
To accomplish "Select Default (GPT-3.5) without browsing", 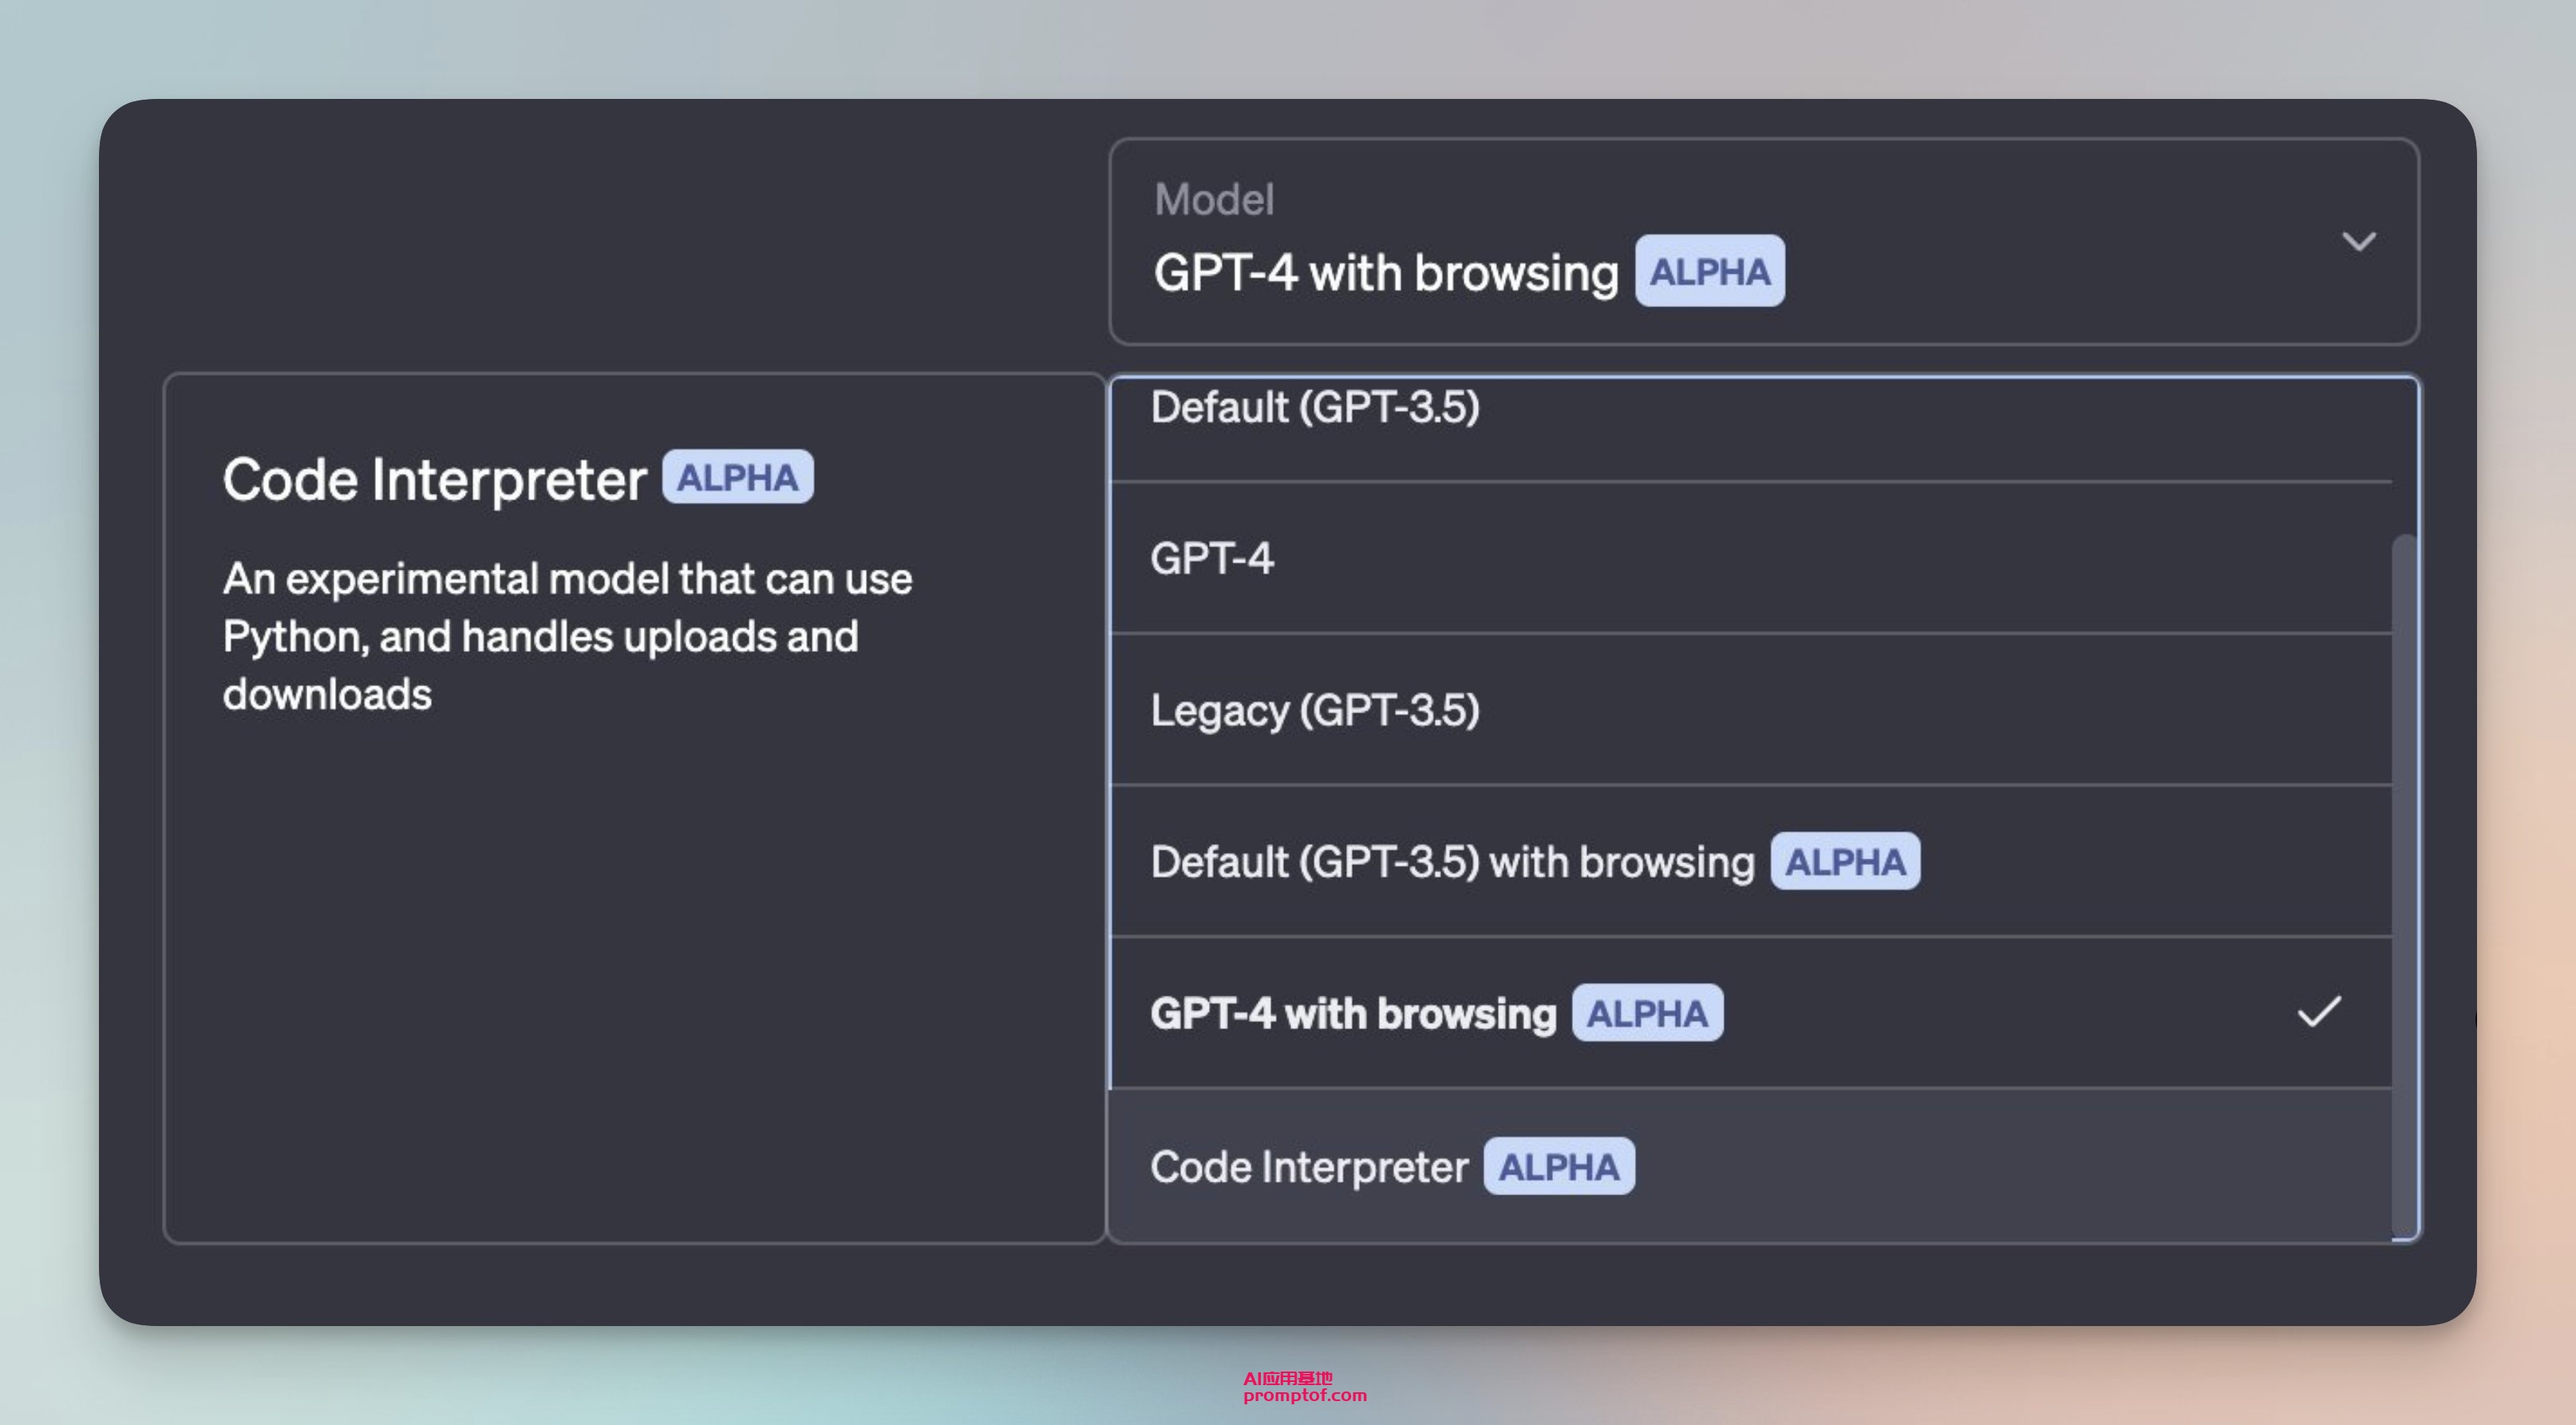I will [x=1750, y=428].
